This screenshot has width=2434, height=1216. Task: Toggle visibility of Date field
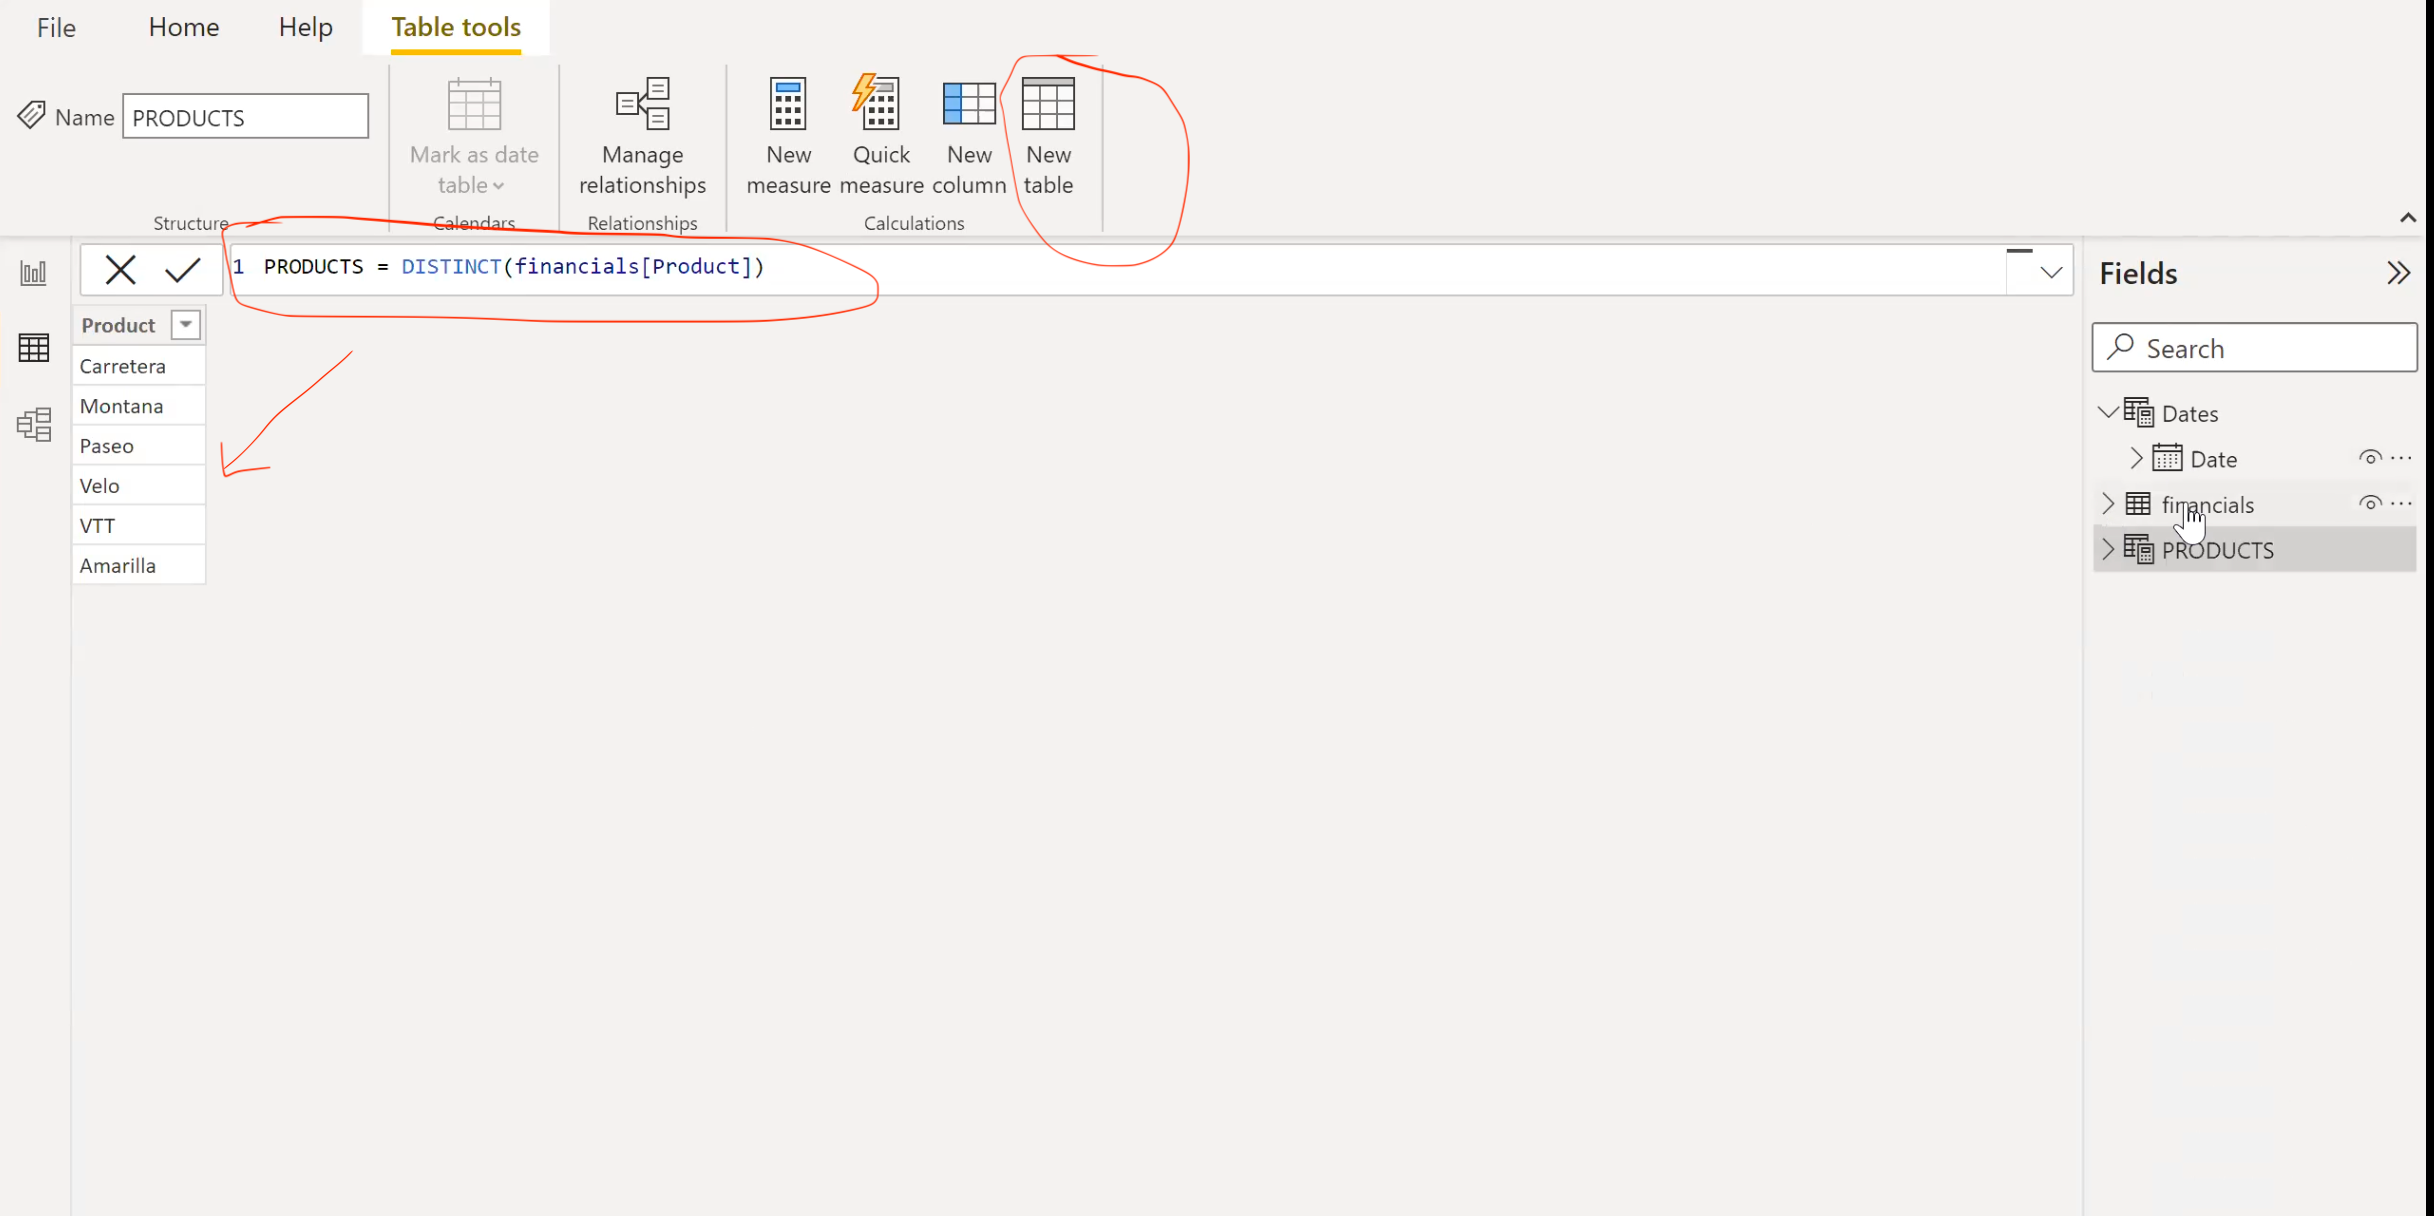click(2368, 458)
